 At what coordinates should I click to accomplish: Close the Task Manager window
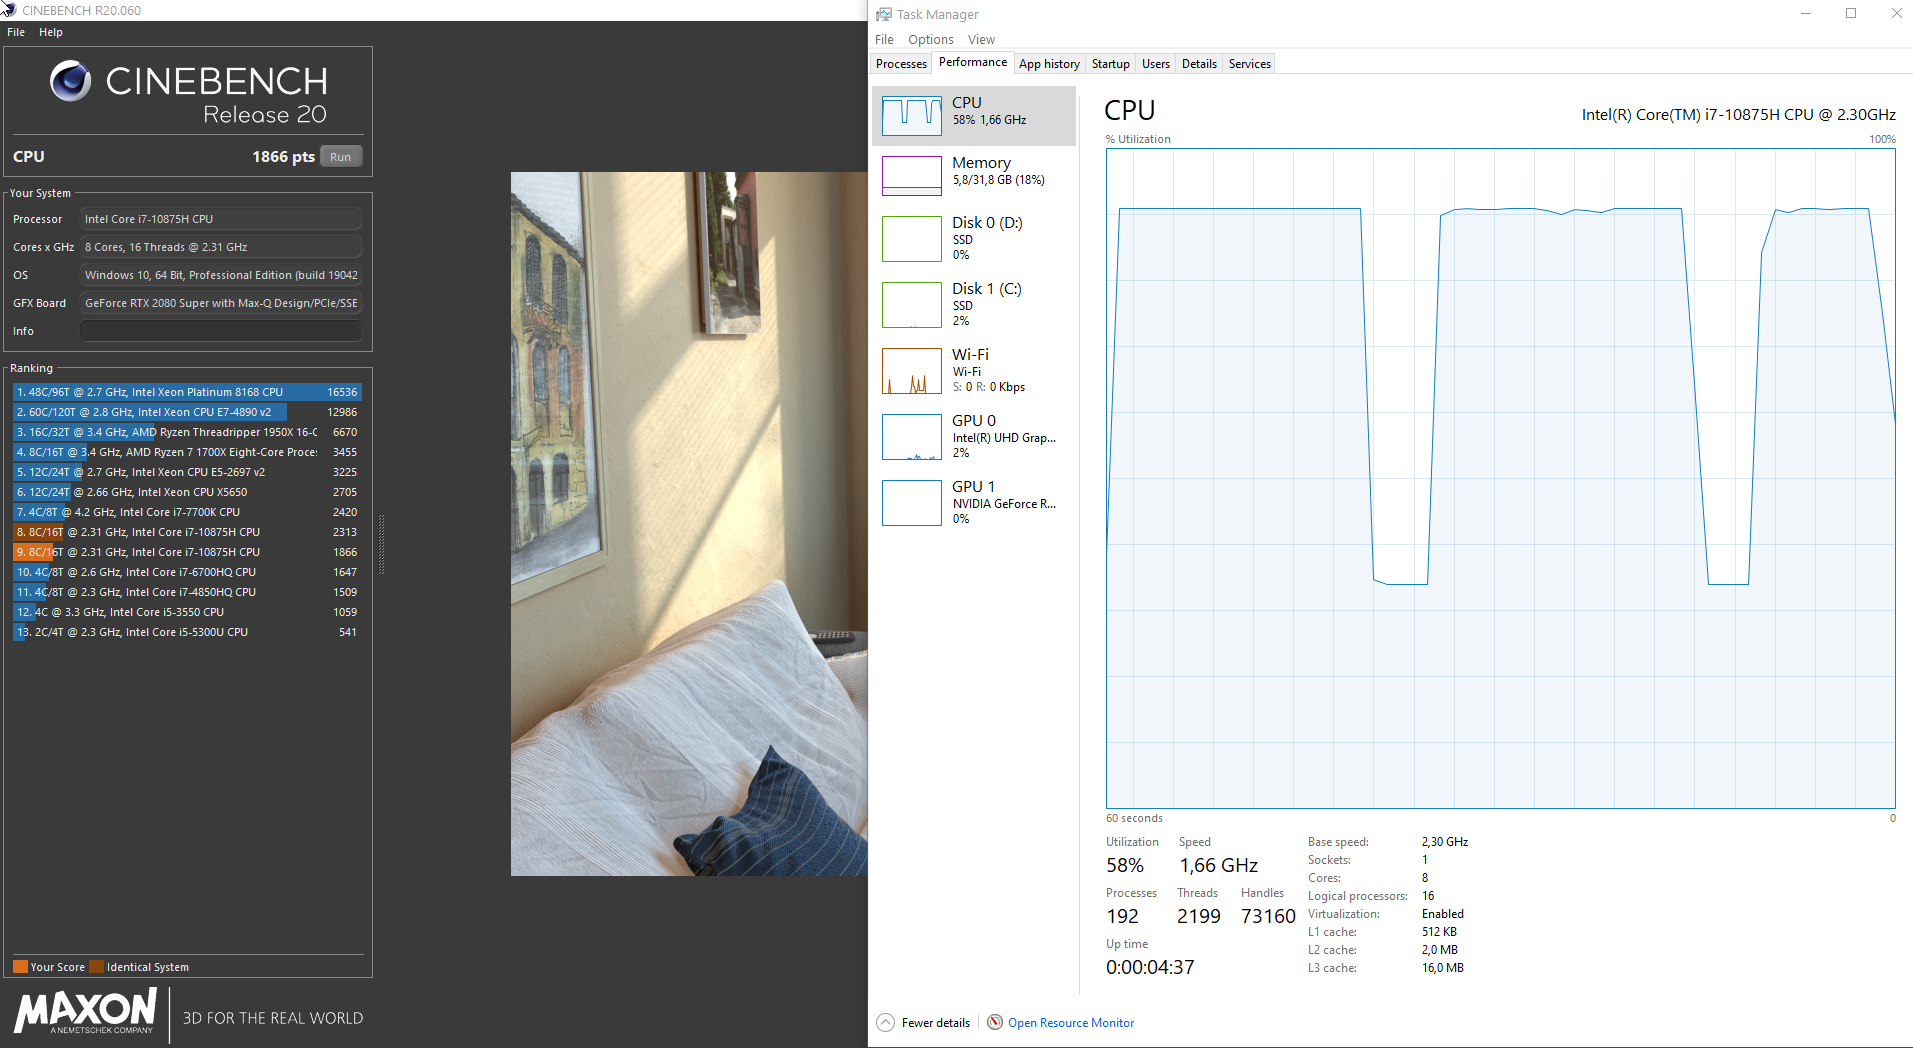pos(1896,13)
